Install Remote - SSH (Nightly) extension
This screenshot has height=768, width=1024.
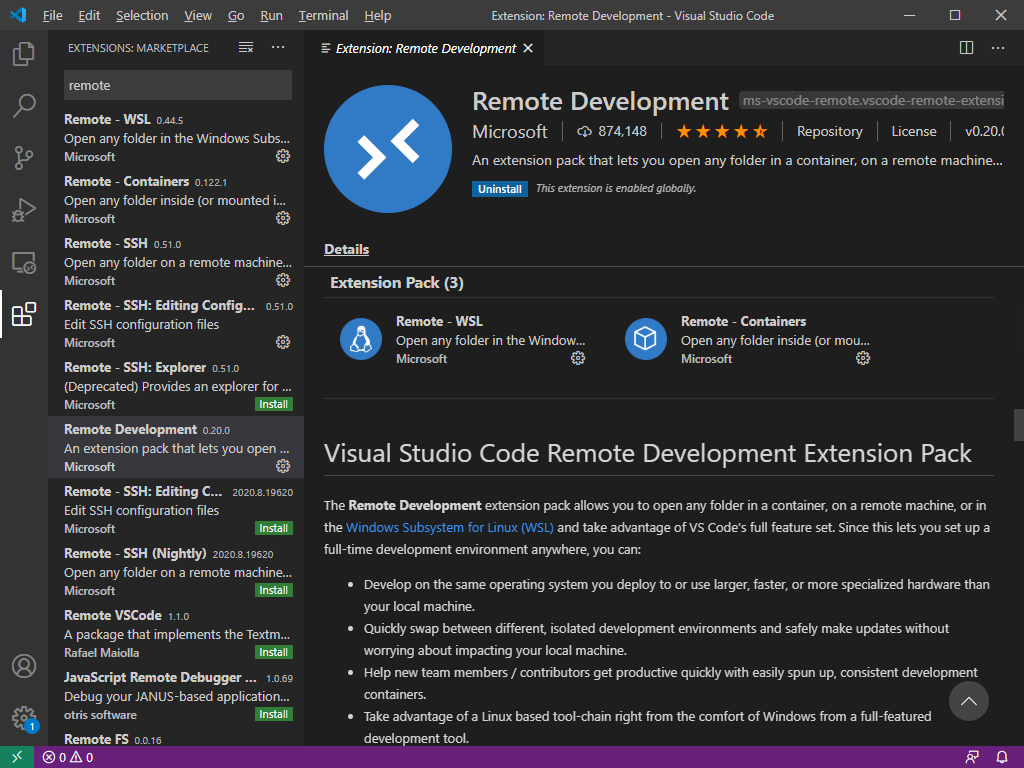coord(274,590)
